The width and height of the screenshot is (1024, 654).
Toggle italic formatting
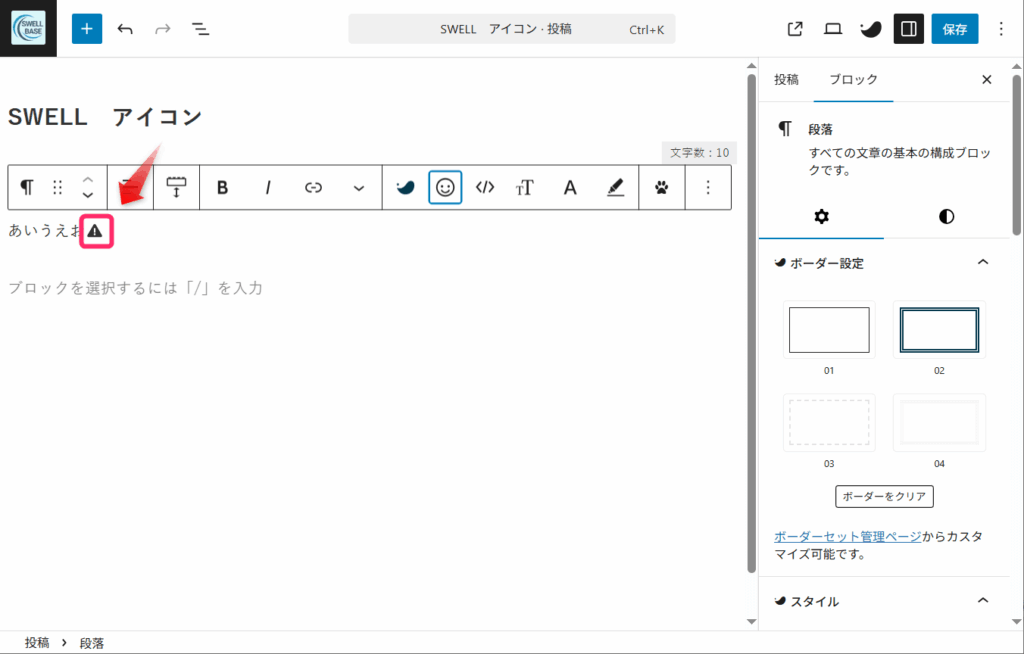point(268,188)
